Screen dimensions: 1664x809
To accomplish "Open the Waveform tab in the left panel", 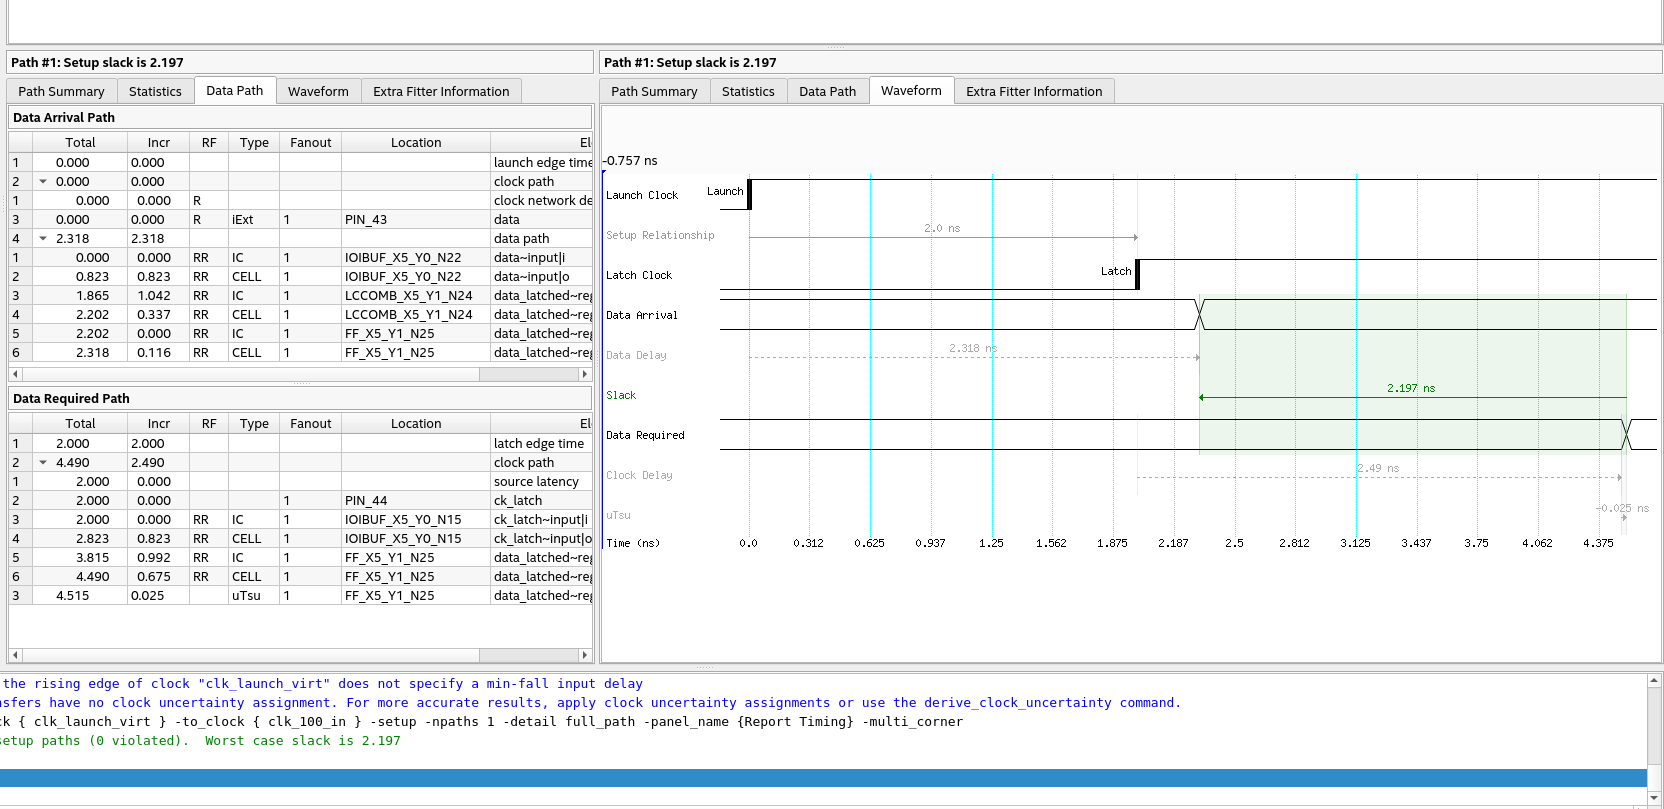I will pyautogui.click(x=318, y=91).
